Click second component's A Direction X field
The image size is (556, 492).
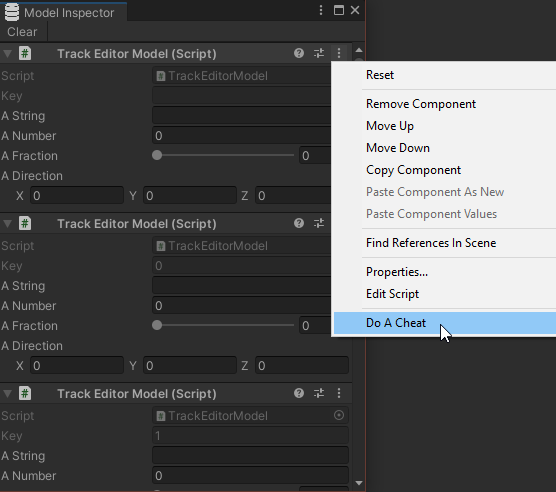tap(77, 365)
